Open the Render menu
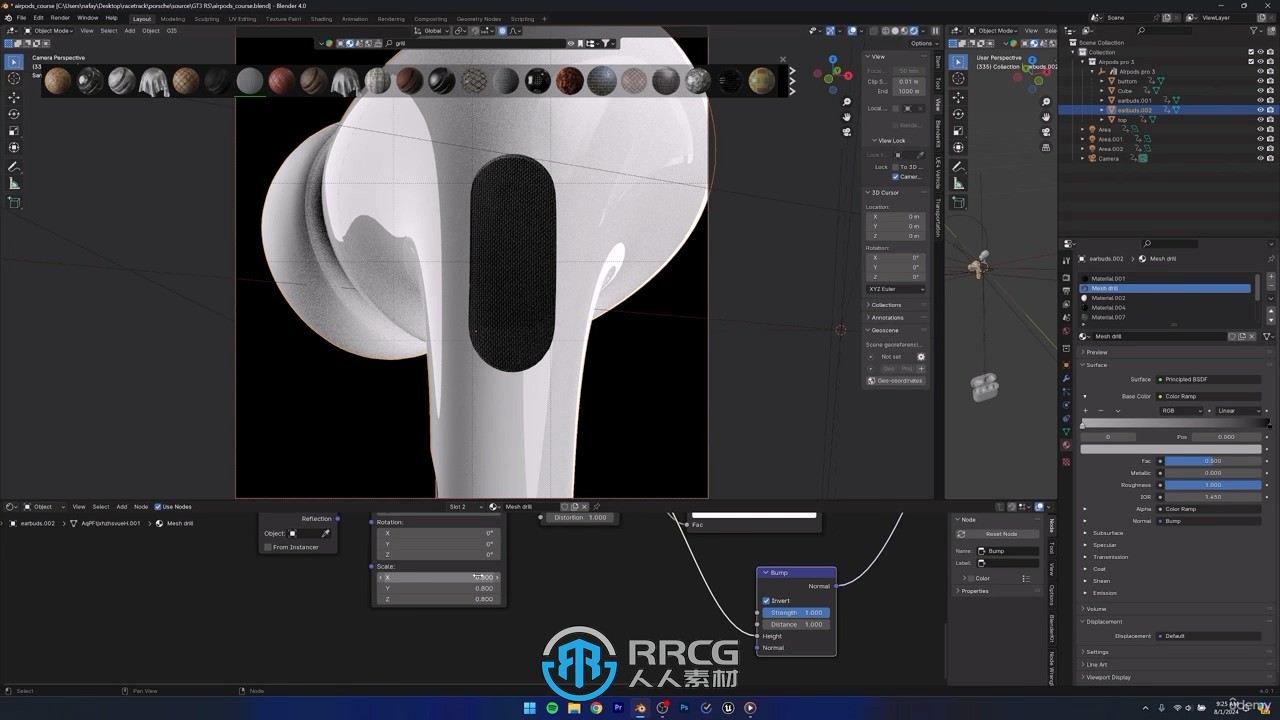This screenshot has width=1280, height=720. click(60, 18)
